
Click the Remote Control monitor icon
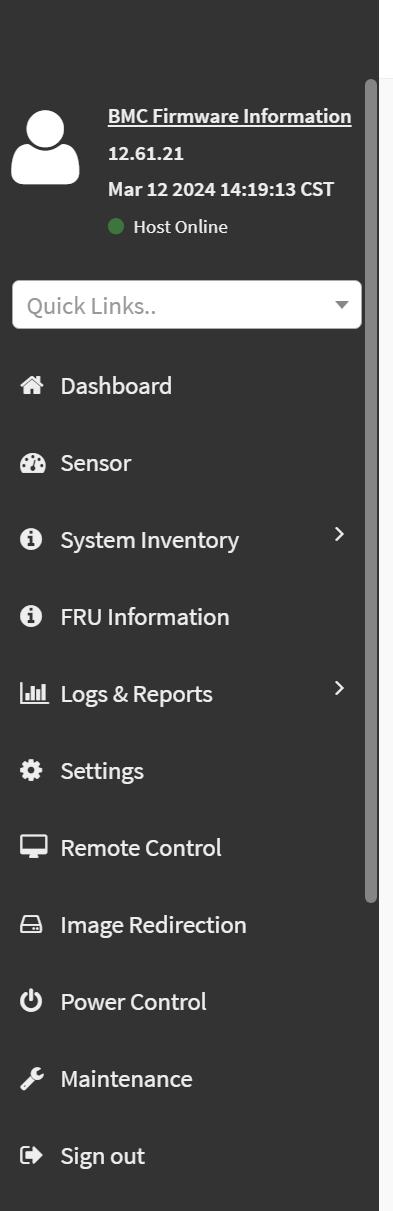click(33, 847)
